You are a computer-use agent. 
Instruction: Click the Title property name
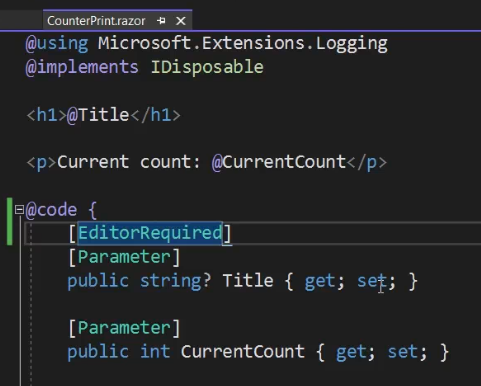click(x=248, y=281)
